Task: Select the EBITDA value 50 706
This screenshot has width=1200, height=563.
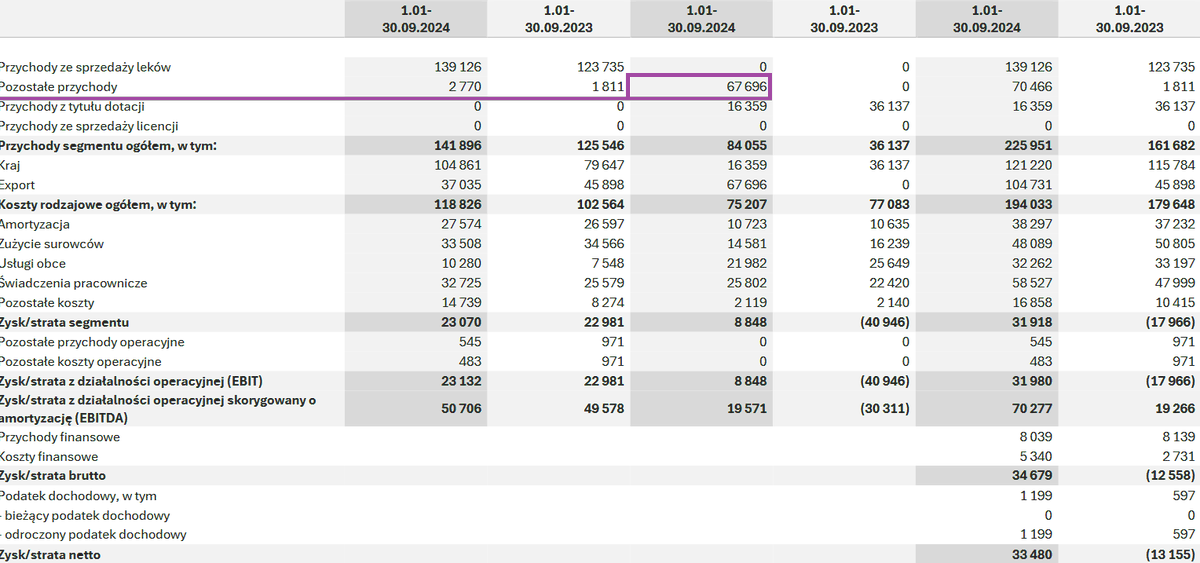Action: [x=462, y=409]
